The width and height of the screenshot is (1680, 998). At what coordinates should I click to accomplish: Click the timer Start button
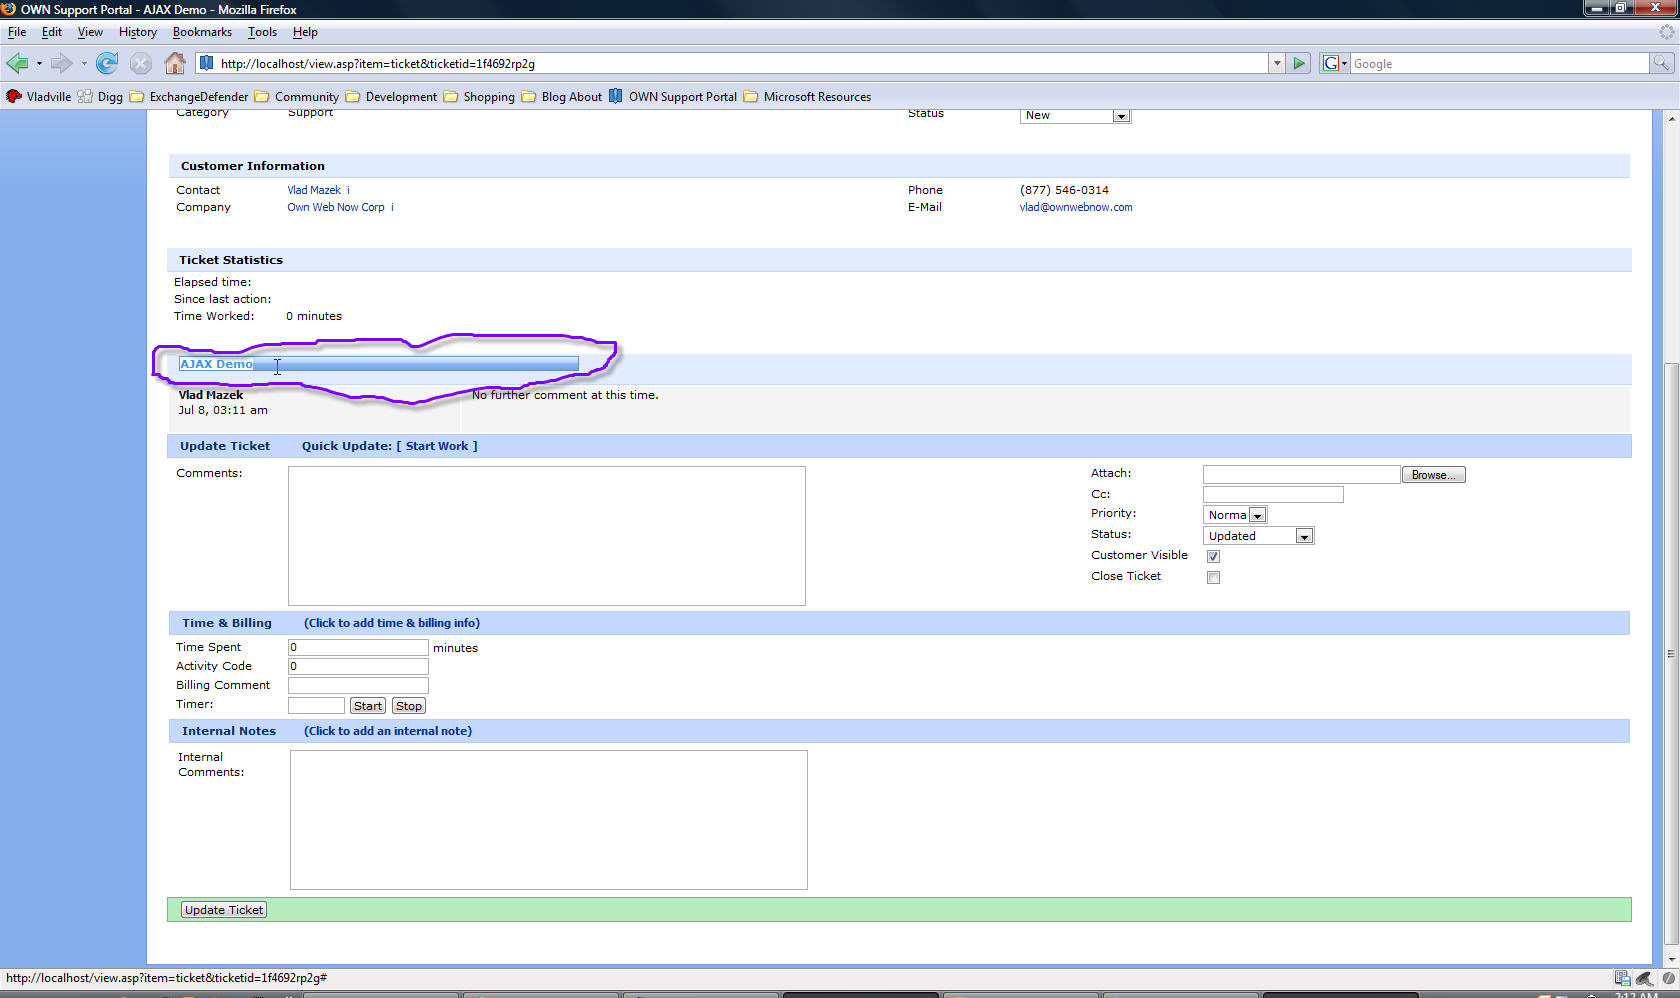click(368, 706)
